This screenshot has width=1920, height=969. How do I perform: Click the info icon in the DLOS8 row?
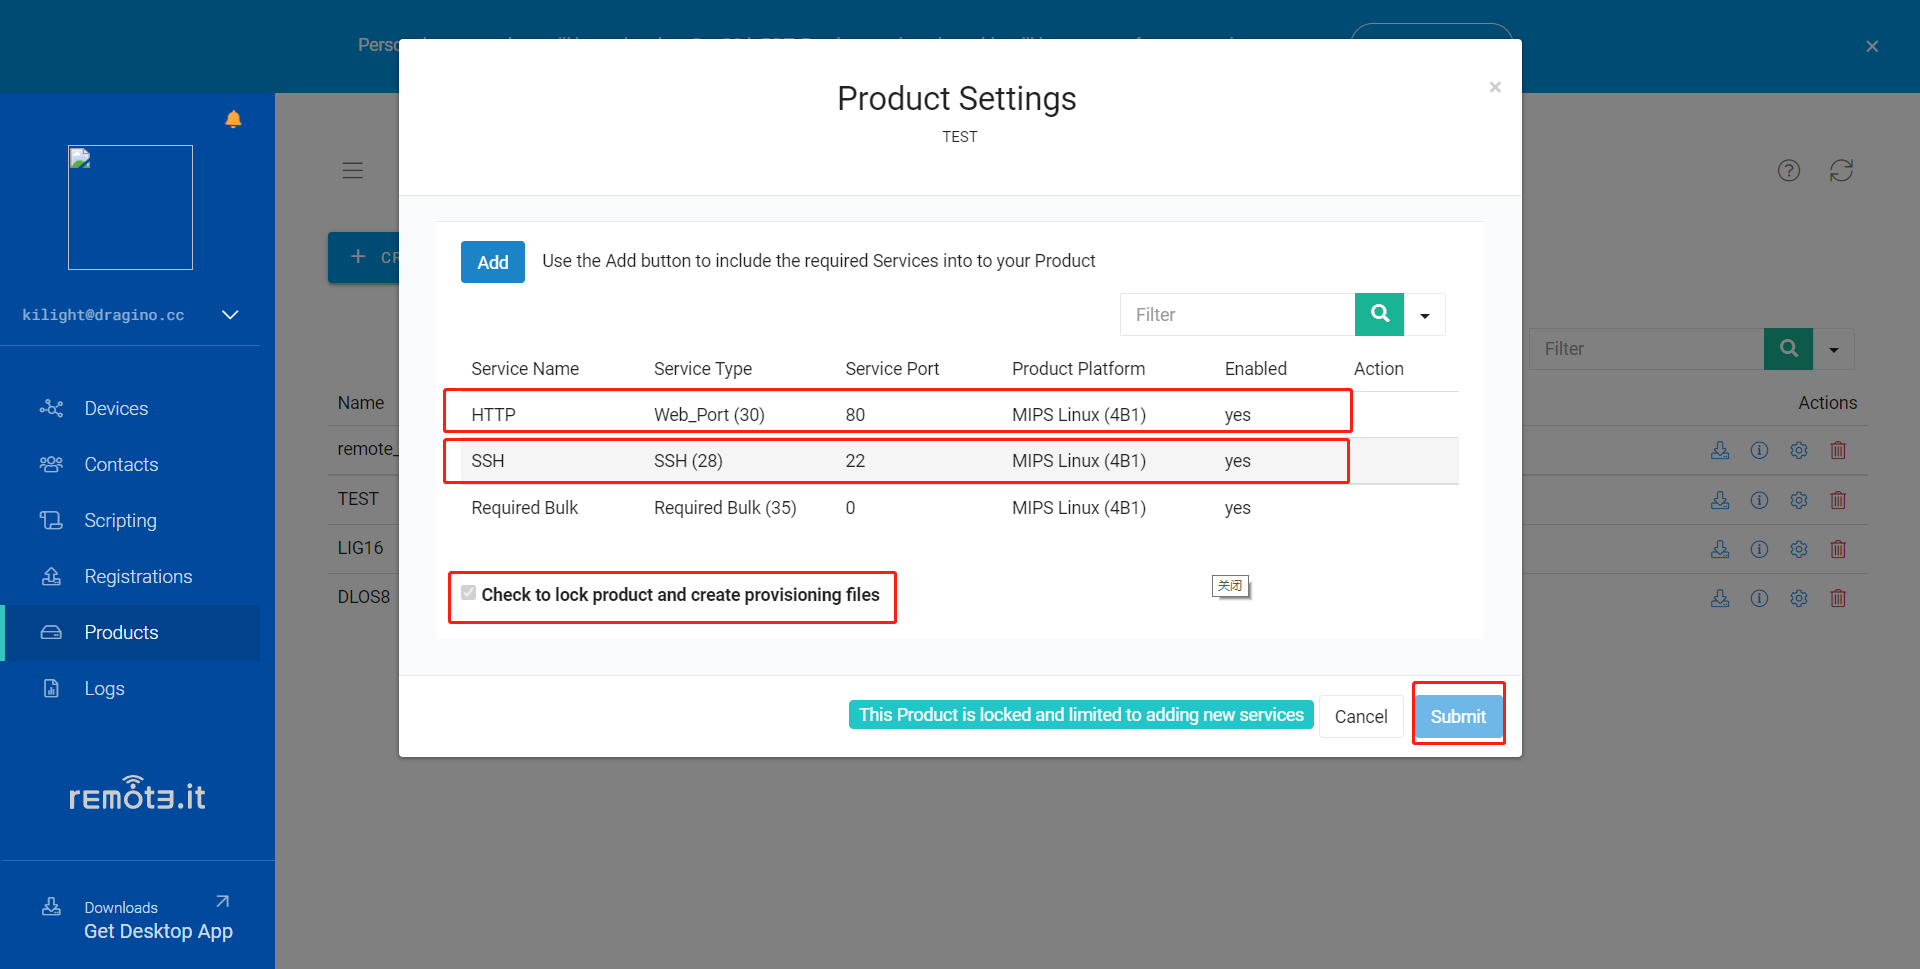(x=1759, y=598)
